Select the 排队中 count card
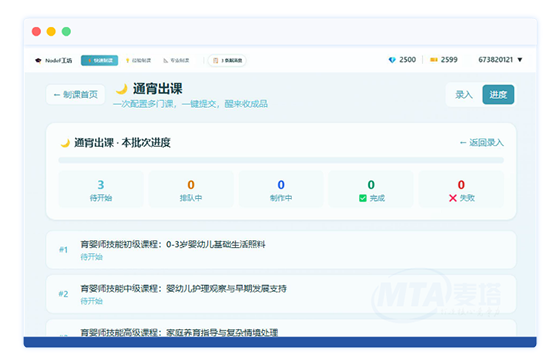The width and height of the screenshot is (560, 364). (191, 189)
